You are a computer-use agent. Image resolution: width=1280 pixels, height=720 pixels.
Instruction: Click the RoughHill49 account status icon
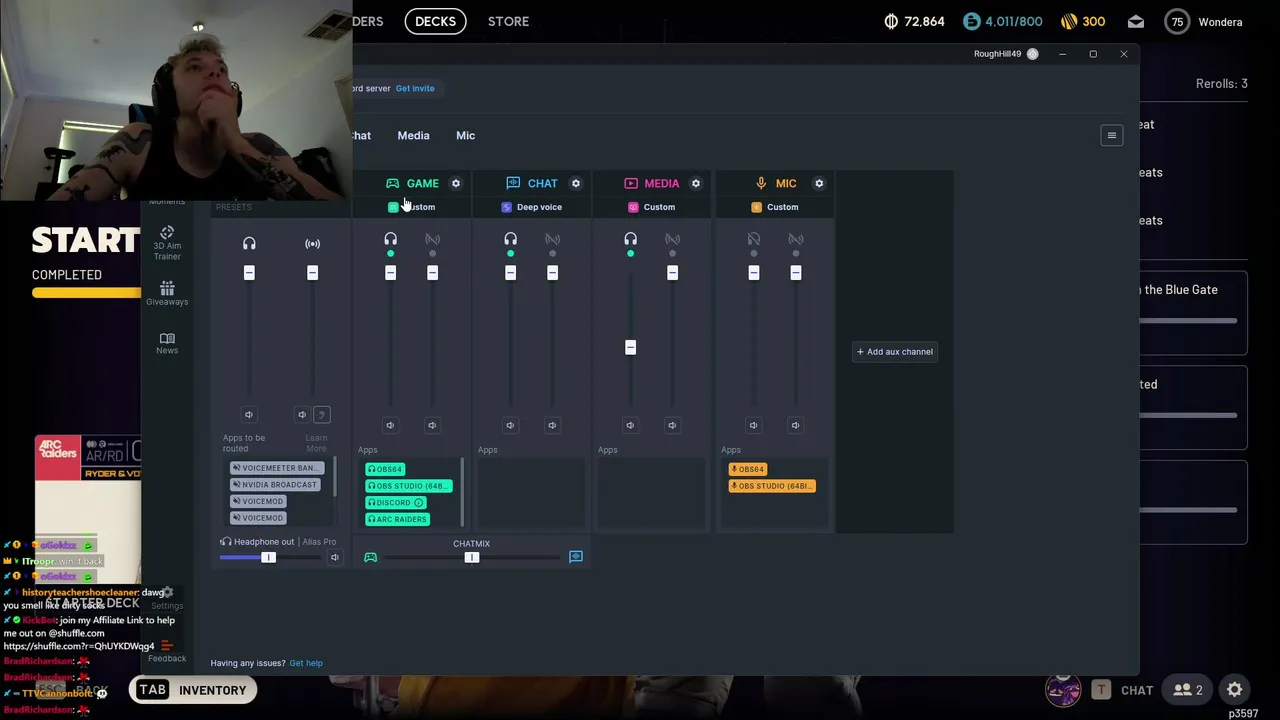point(1032,54)
